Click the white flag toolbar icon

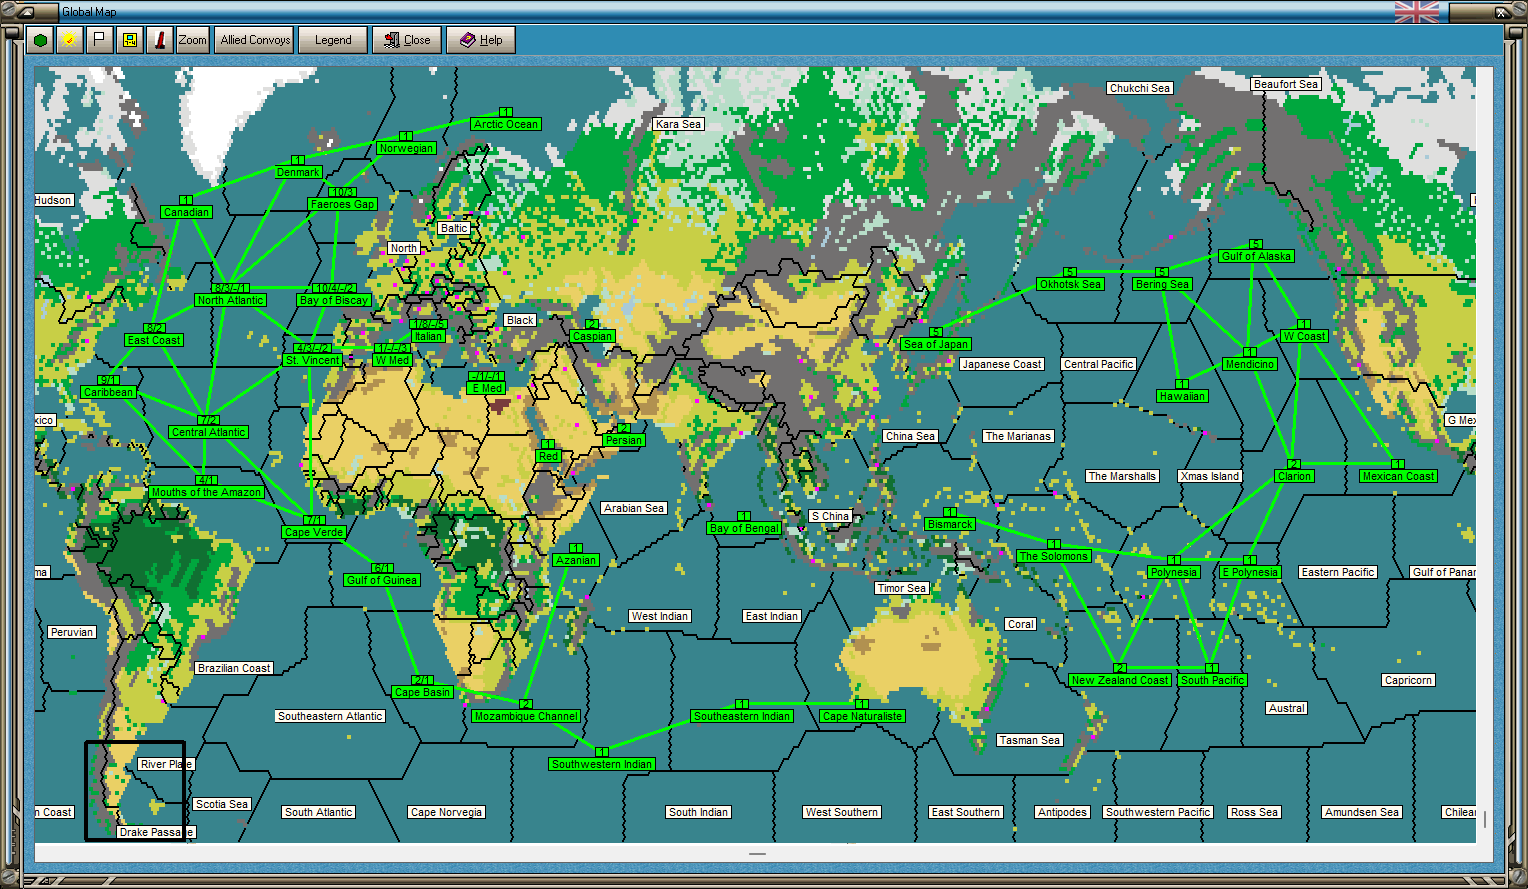click(99, 40)
